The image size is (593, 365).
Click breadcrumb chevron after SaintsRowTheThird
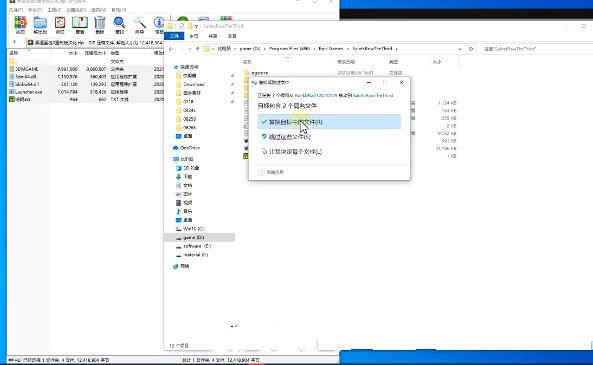point(396,49)
